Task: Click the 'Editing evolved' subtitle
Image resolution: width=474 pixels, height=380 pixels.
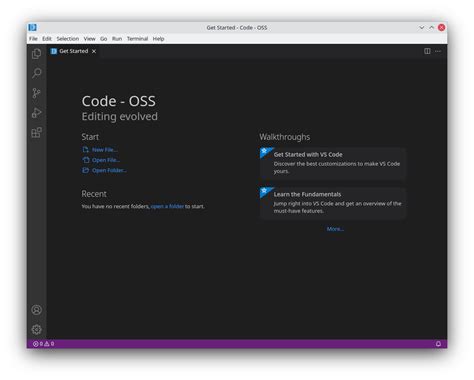Action: click(120, 116)
